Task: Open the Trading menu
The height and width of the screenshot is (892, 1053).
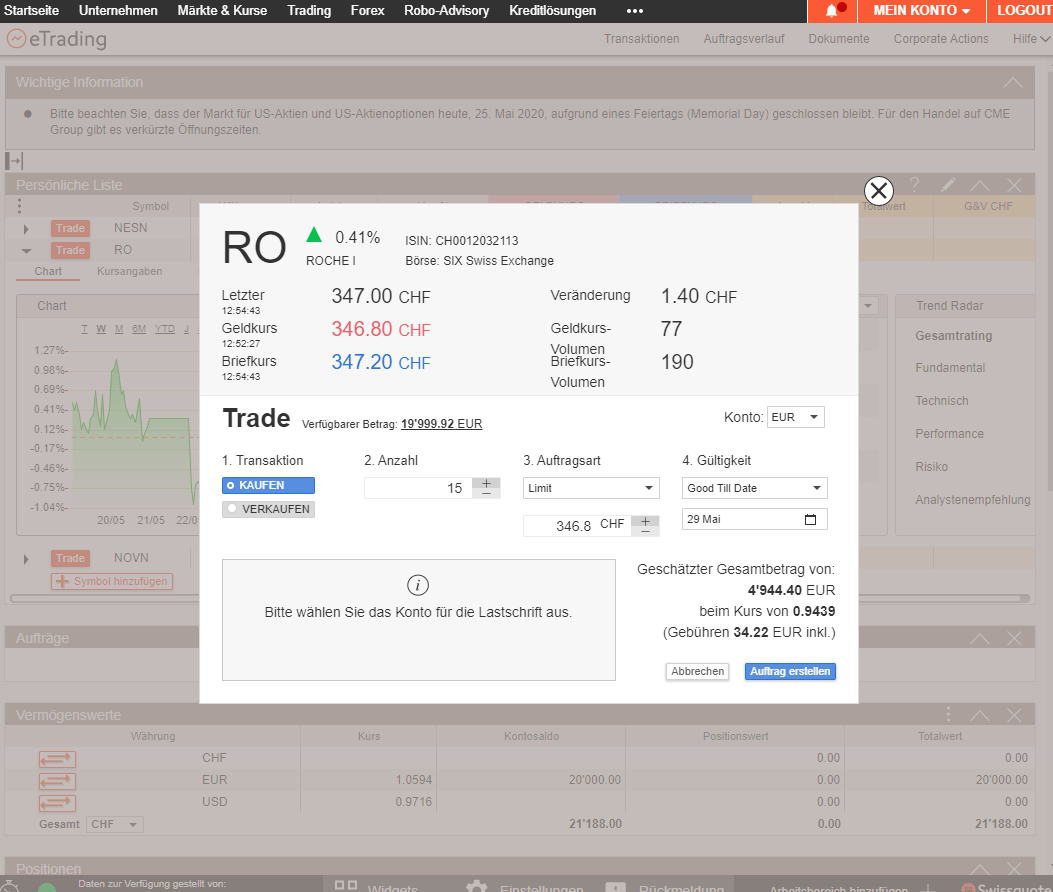Action: (309, 11)
